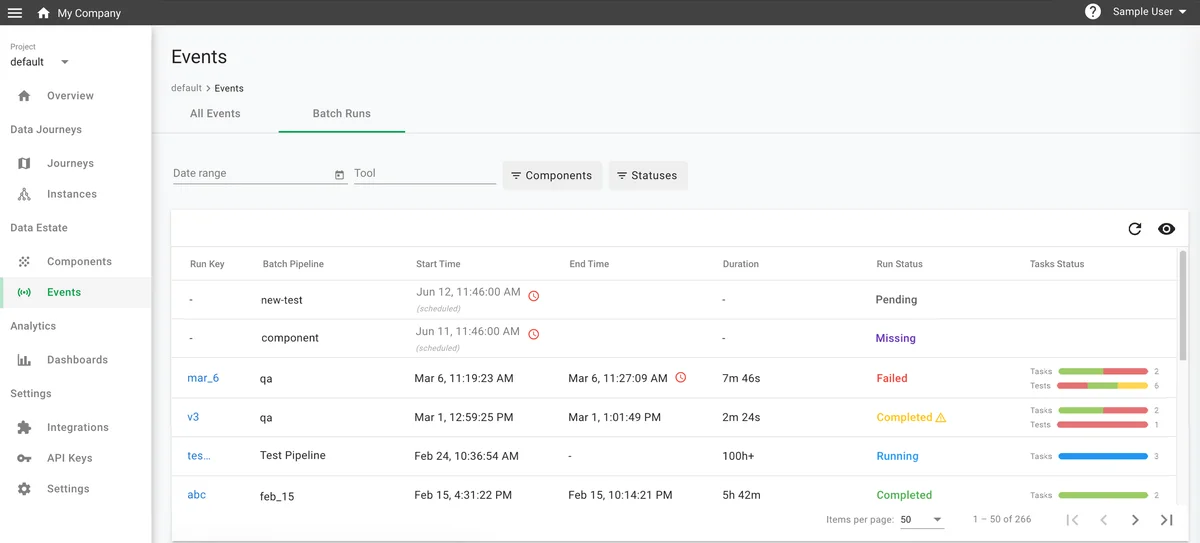Click the mar_6 Tests status bar
The image size is (1200, 543).
click(x=1102, y=386)
